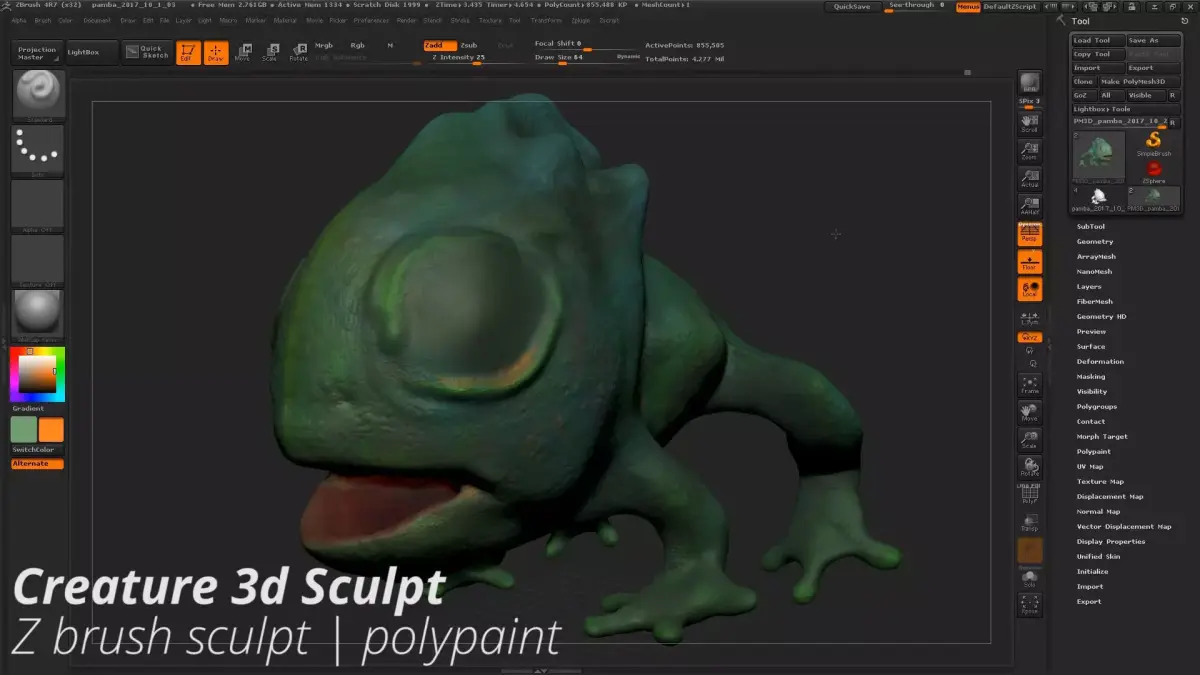
Task: Toggle Solo mode
Action: (1029, 577)
